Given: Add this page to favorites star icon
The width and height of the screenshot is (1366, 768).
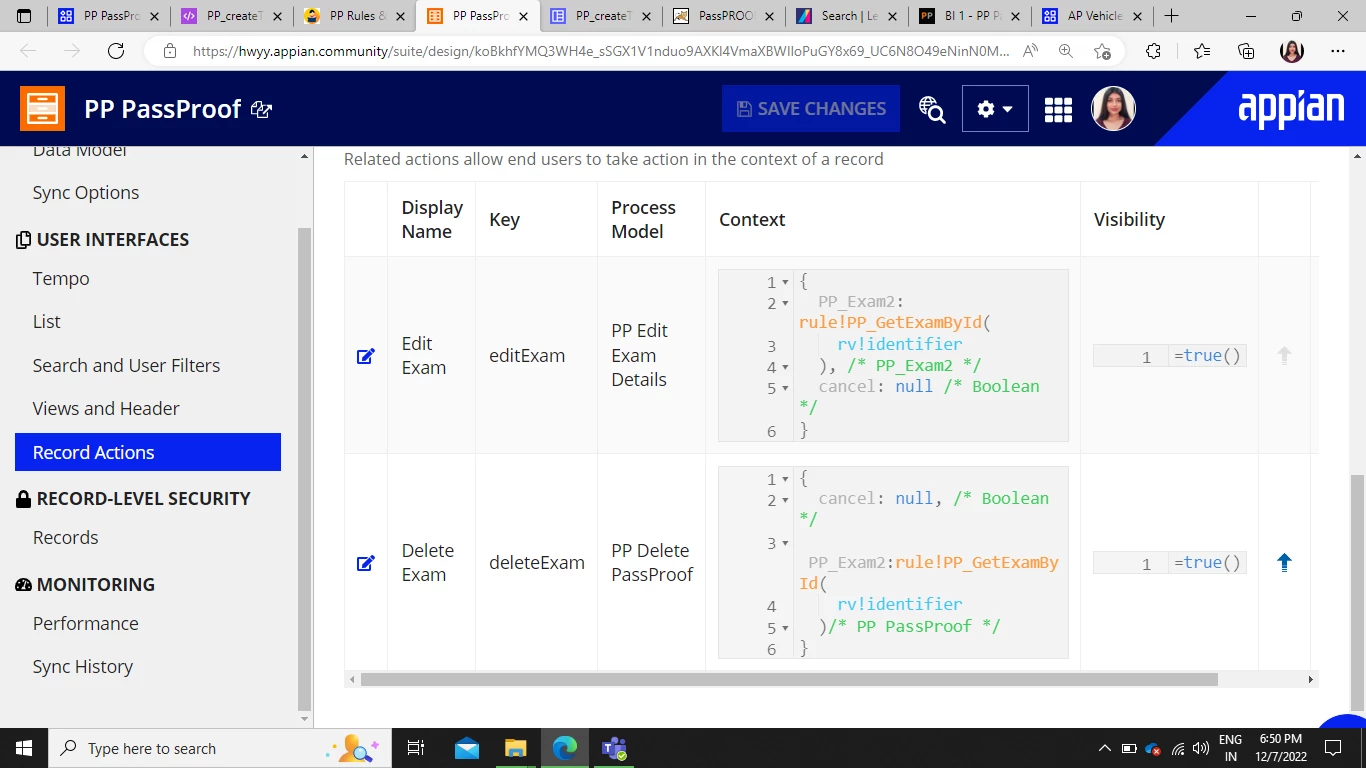Looking at the screenshot, I should tap(1102, 51).
